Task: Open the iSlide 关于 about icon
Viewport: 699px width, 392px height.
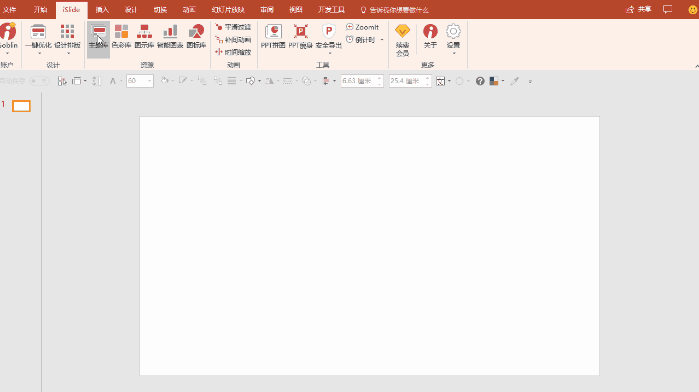Action: (x=430, y=37)
